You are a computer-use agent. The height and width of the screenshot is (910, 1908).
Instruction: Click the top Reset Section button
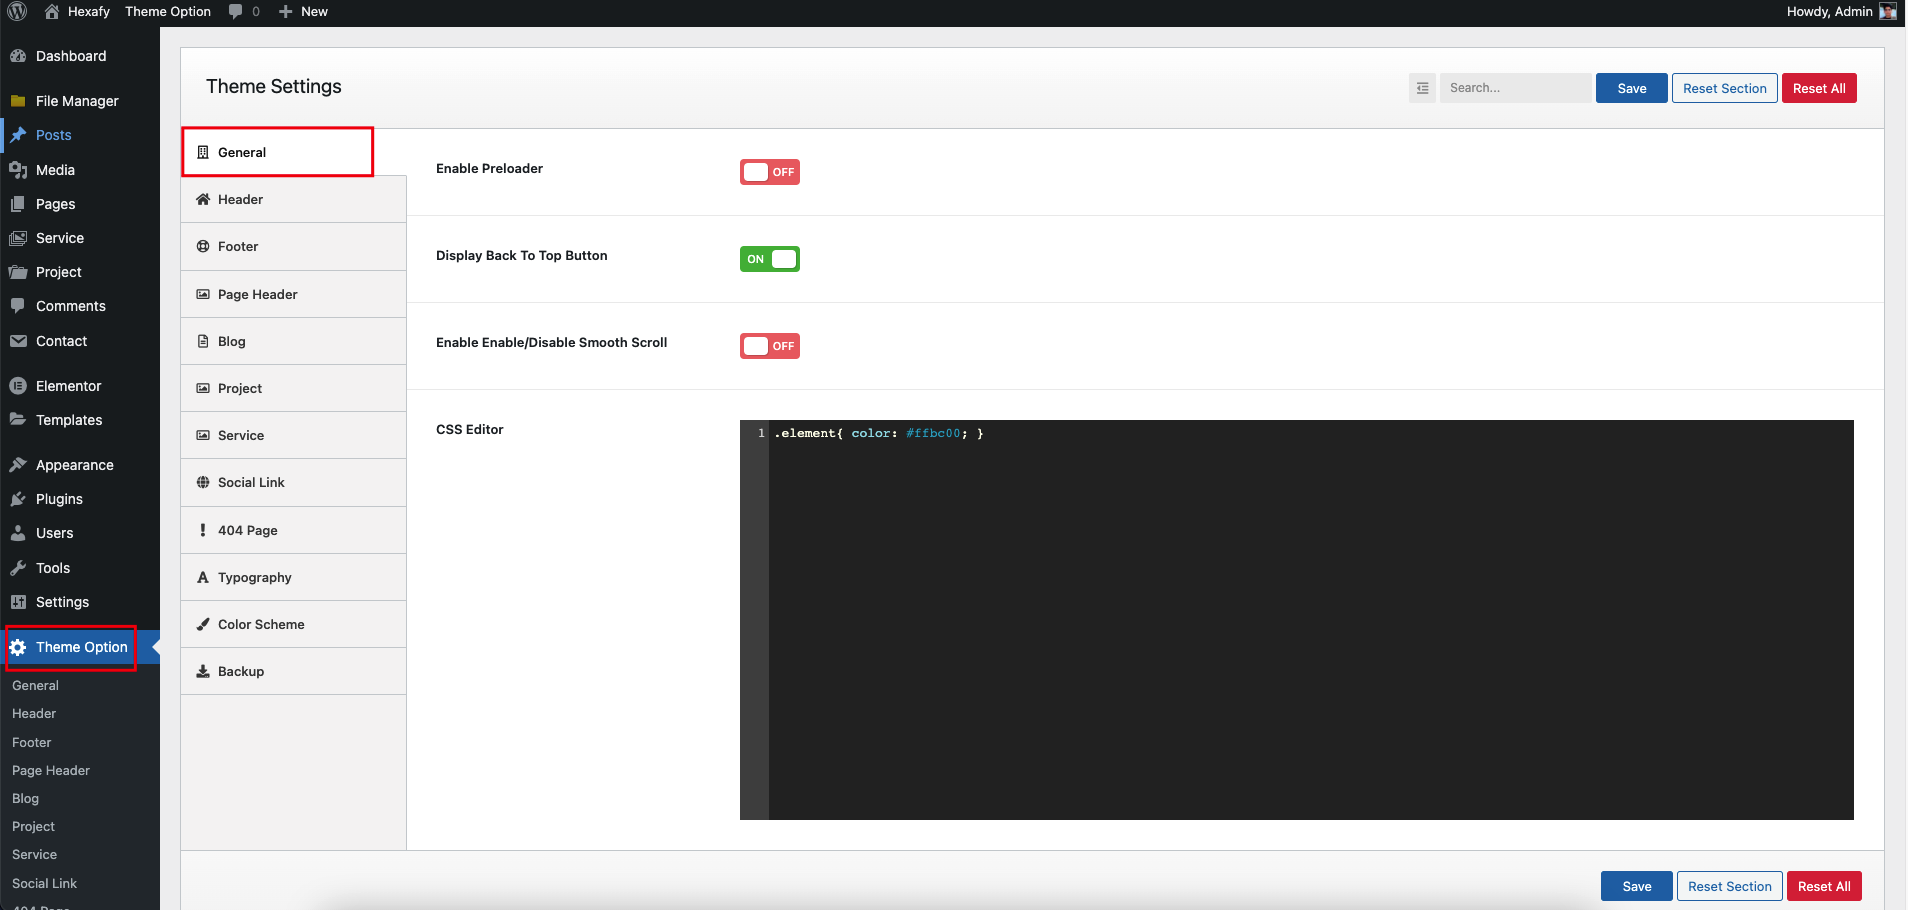tap(1725, 88)
